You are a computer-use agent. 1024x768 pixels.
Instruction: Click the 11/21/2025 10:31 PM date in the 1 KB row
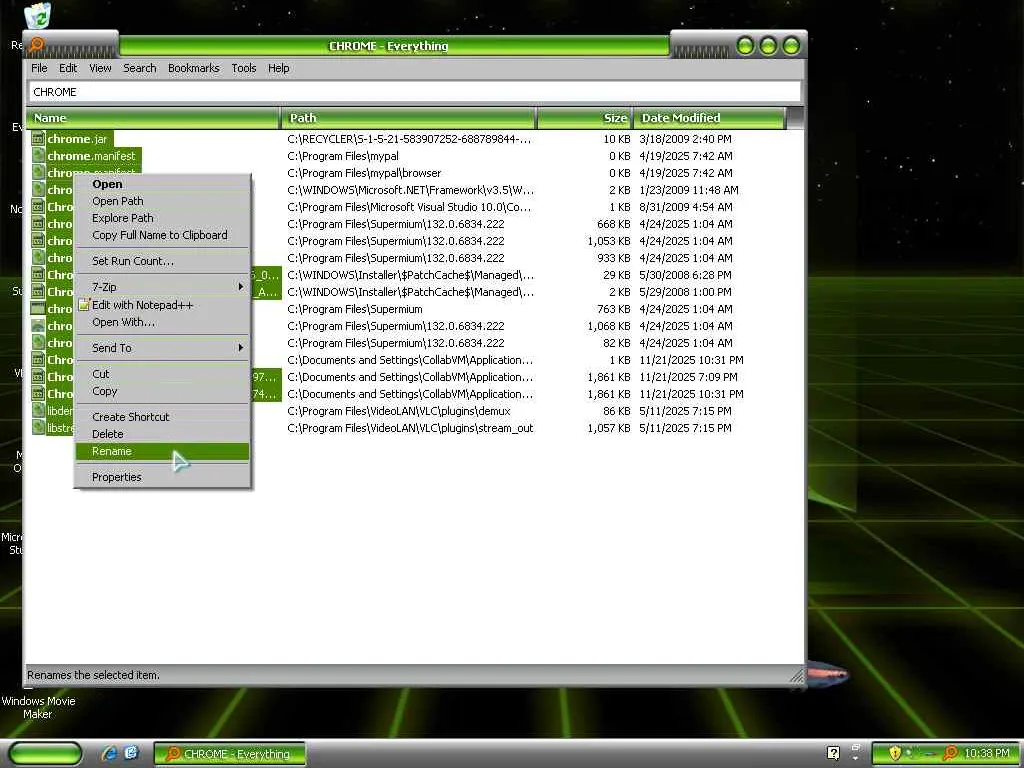(691, 360)
